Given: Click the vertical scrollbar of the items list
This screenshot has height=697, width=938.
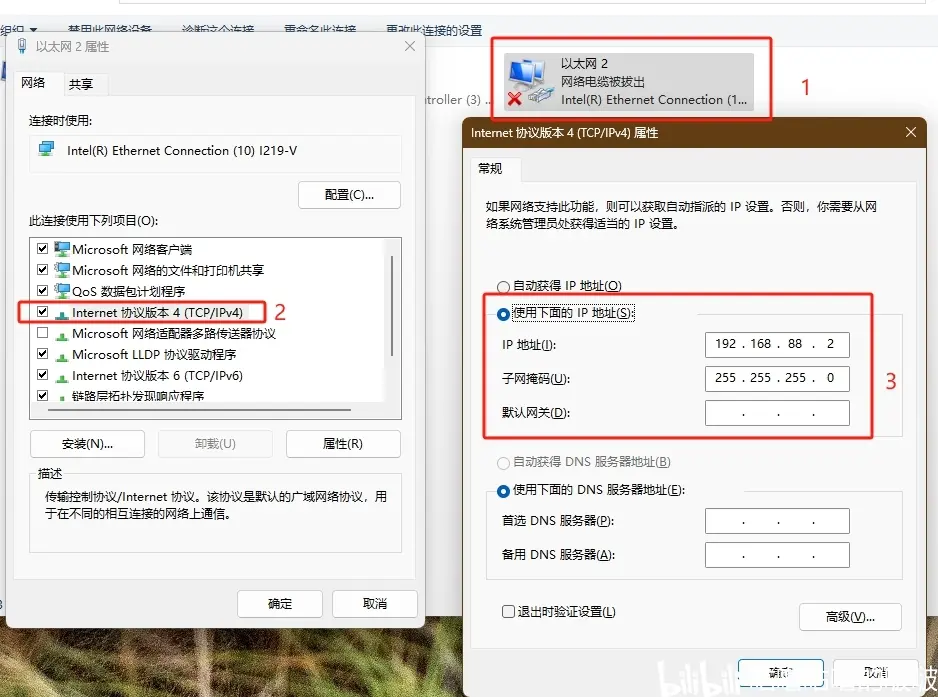Looking at the screenshot, I should [392, 305].
